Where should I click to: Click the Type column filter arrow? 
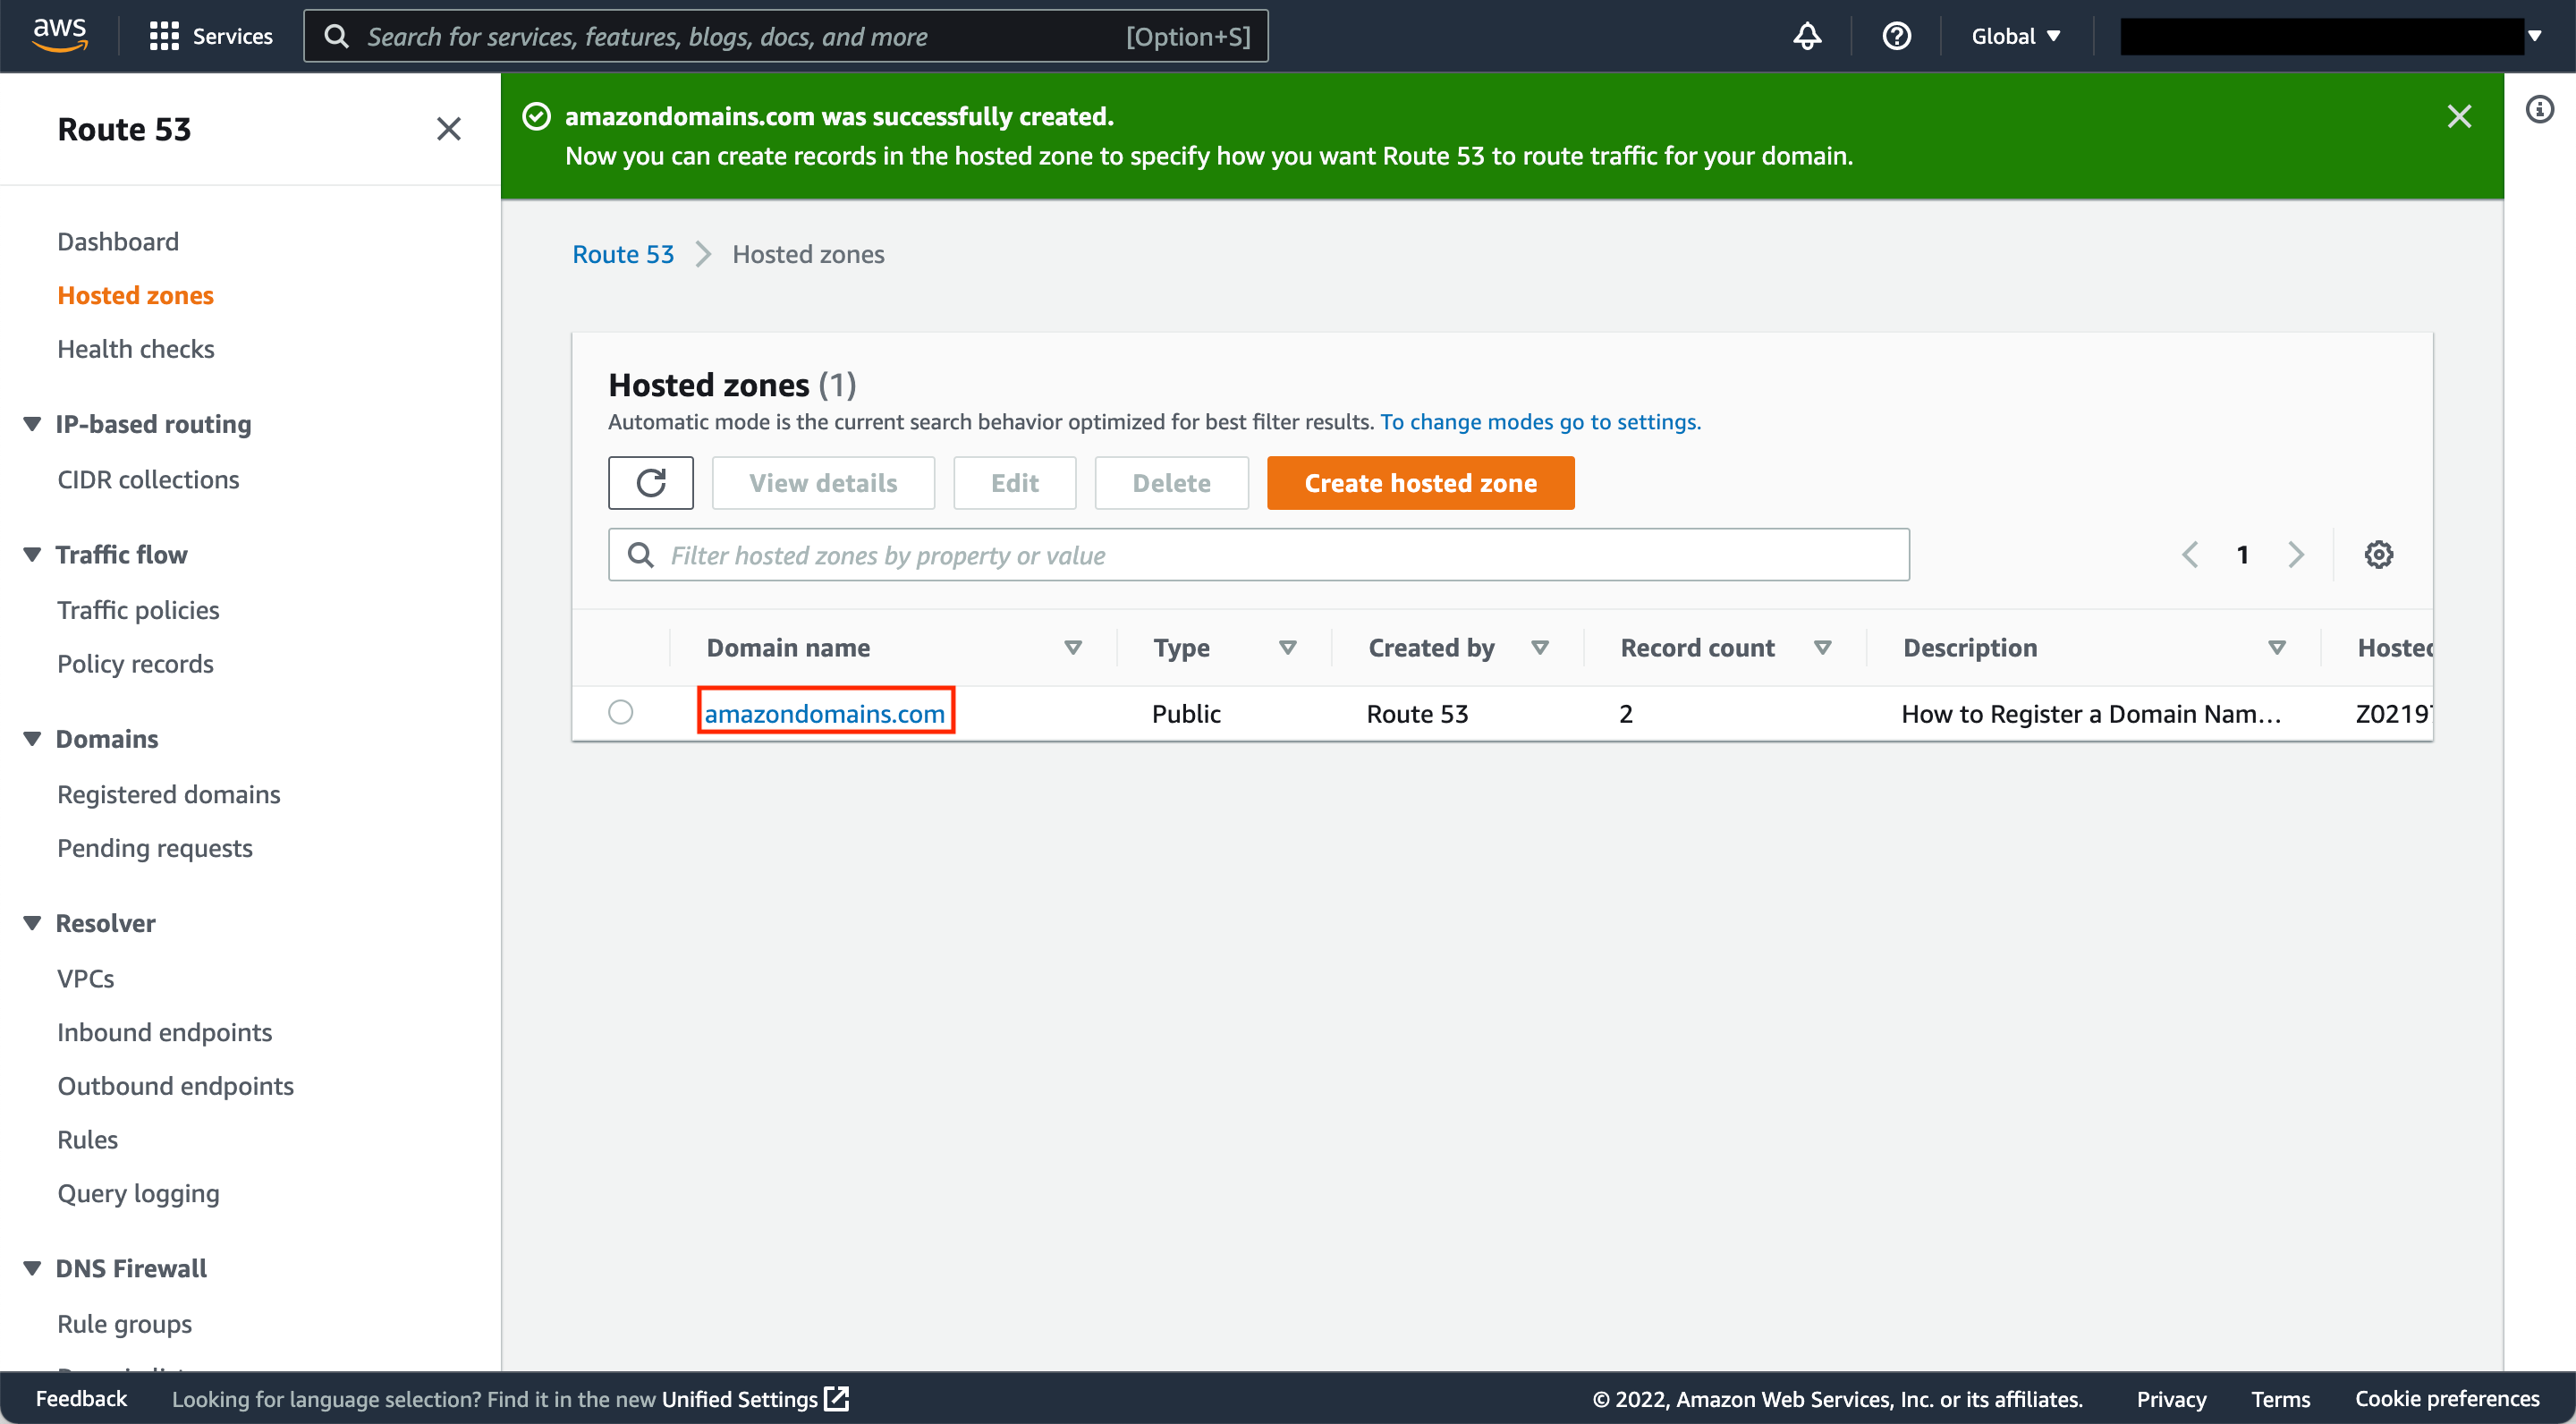coord(1285,647)
